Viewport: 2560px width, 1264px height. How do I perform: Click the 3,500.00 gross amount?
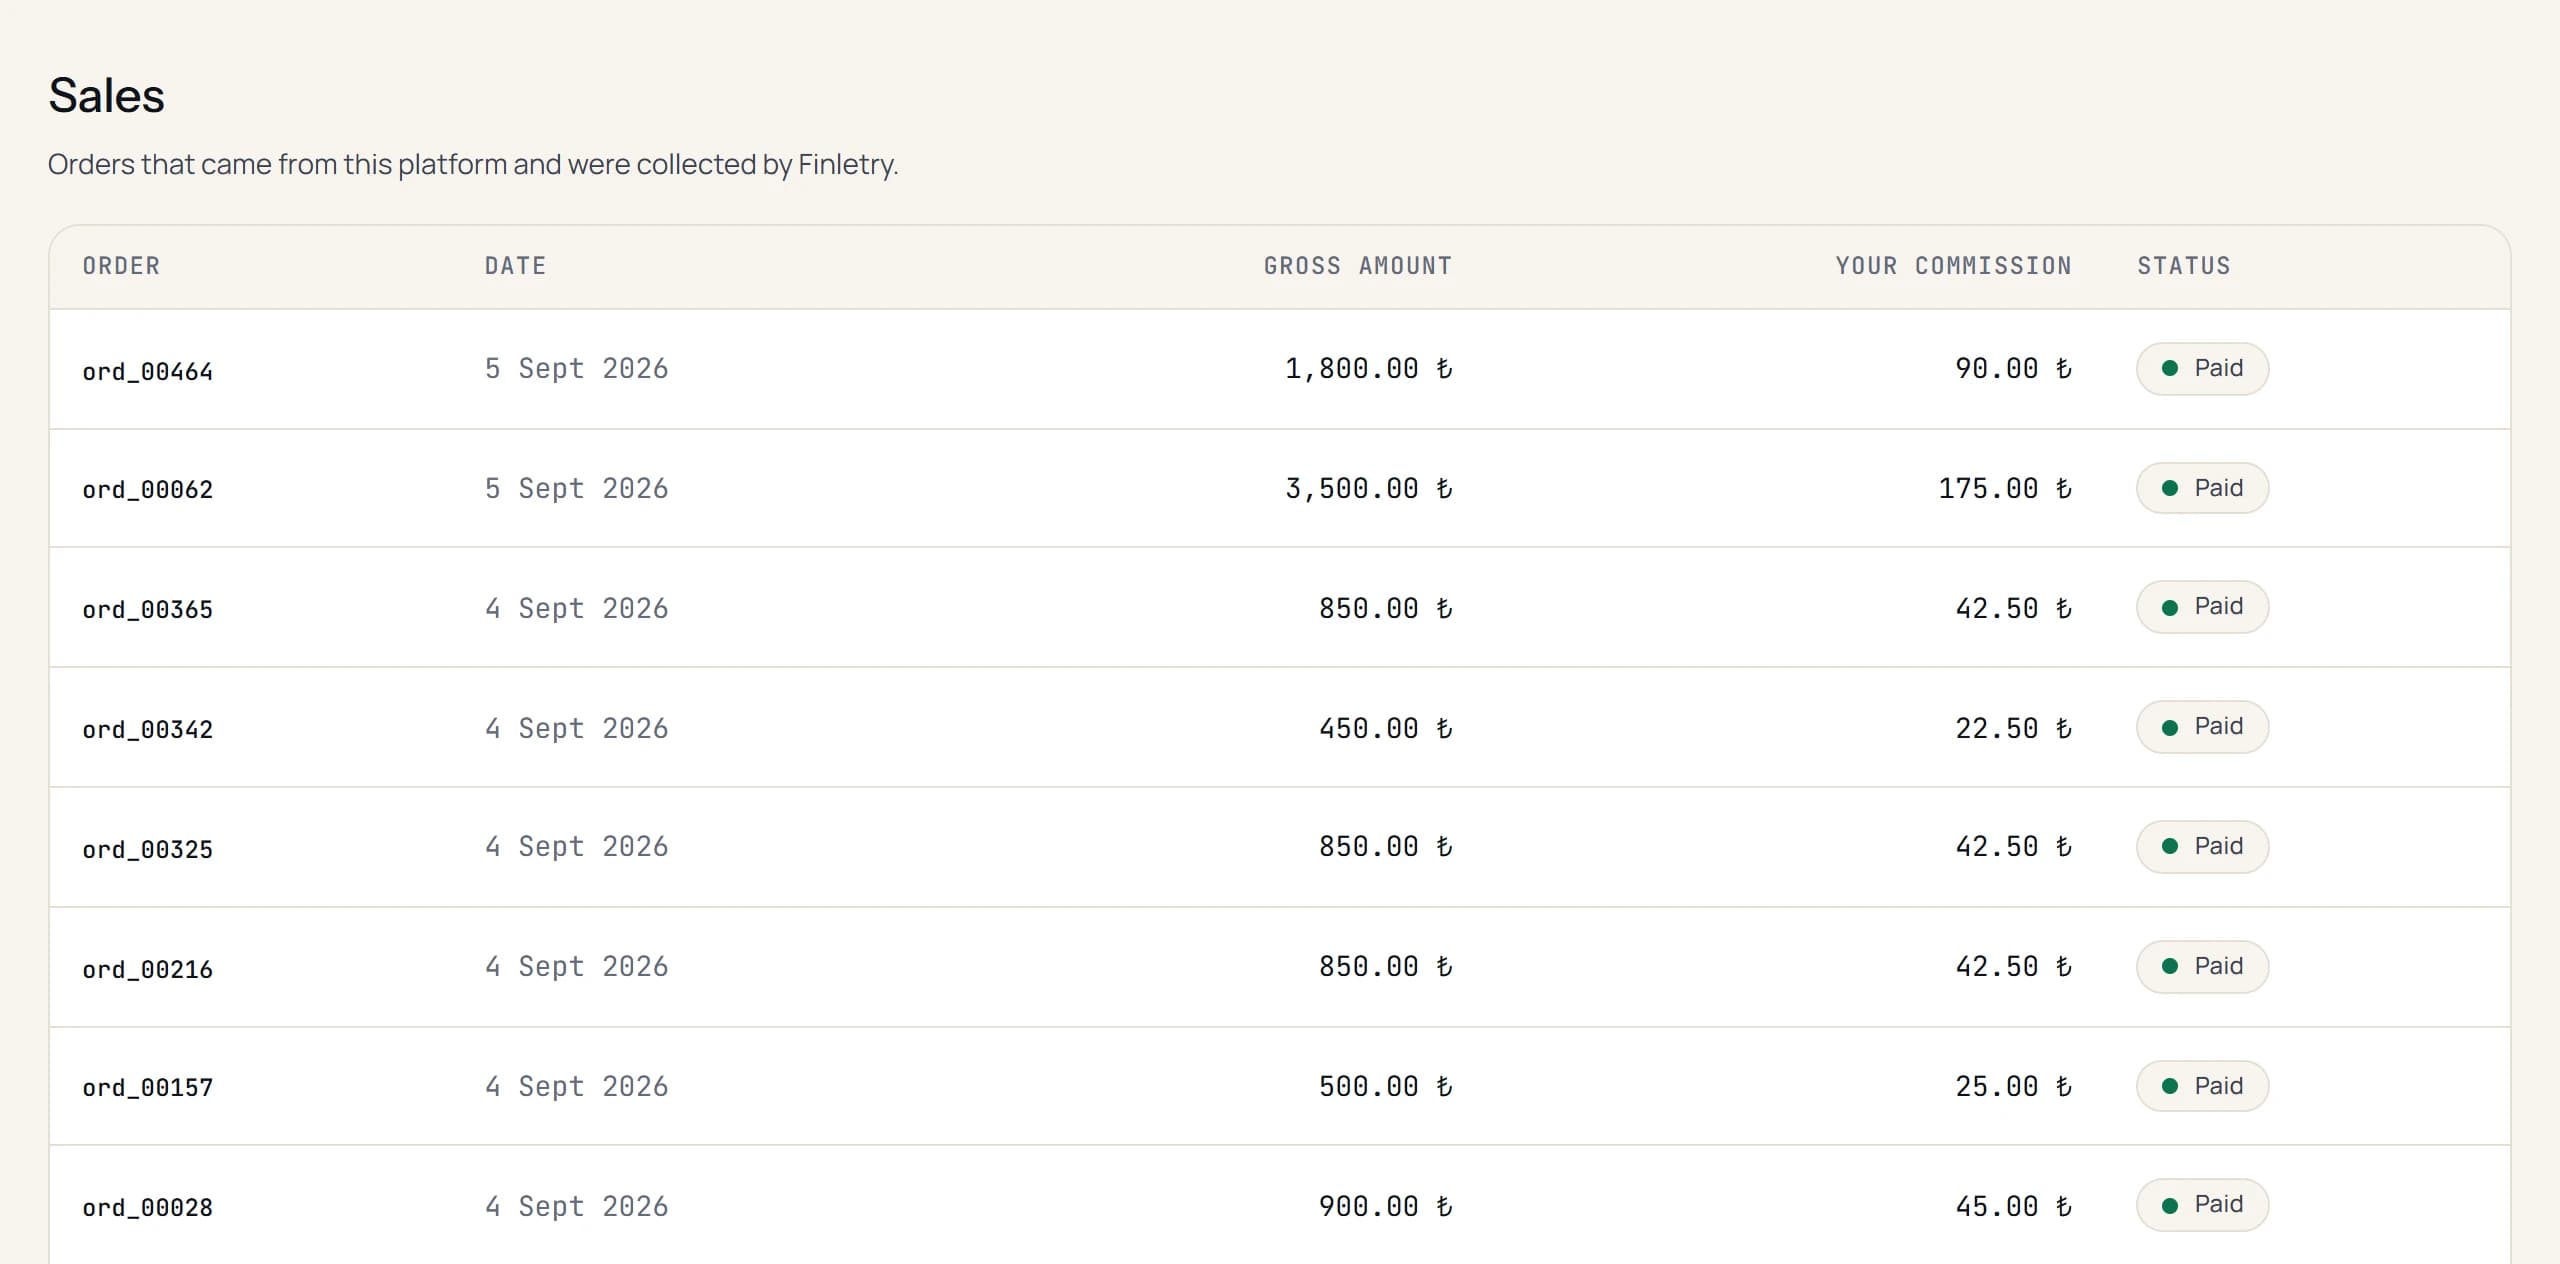point(1368,488)
